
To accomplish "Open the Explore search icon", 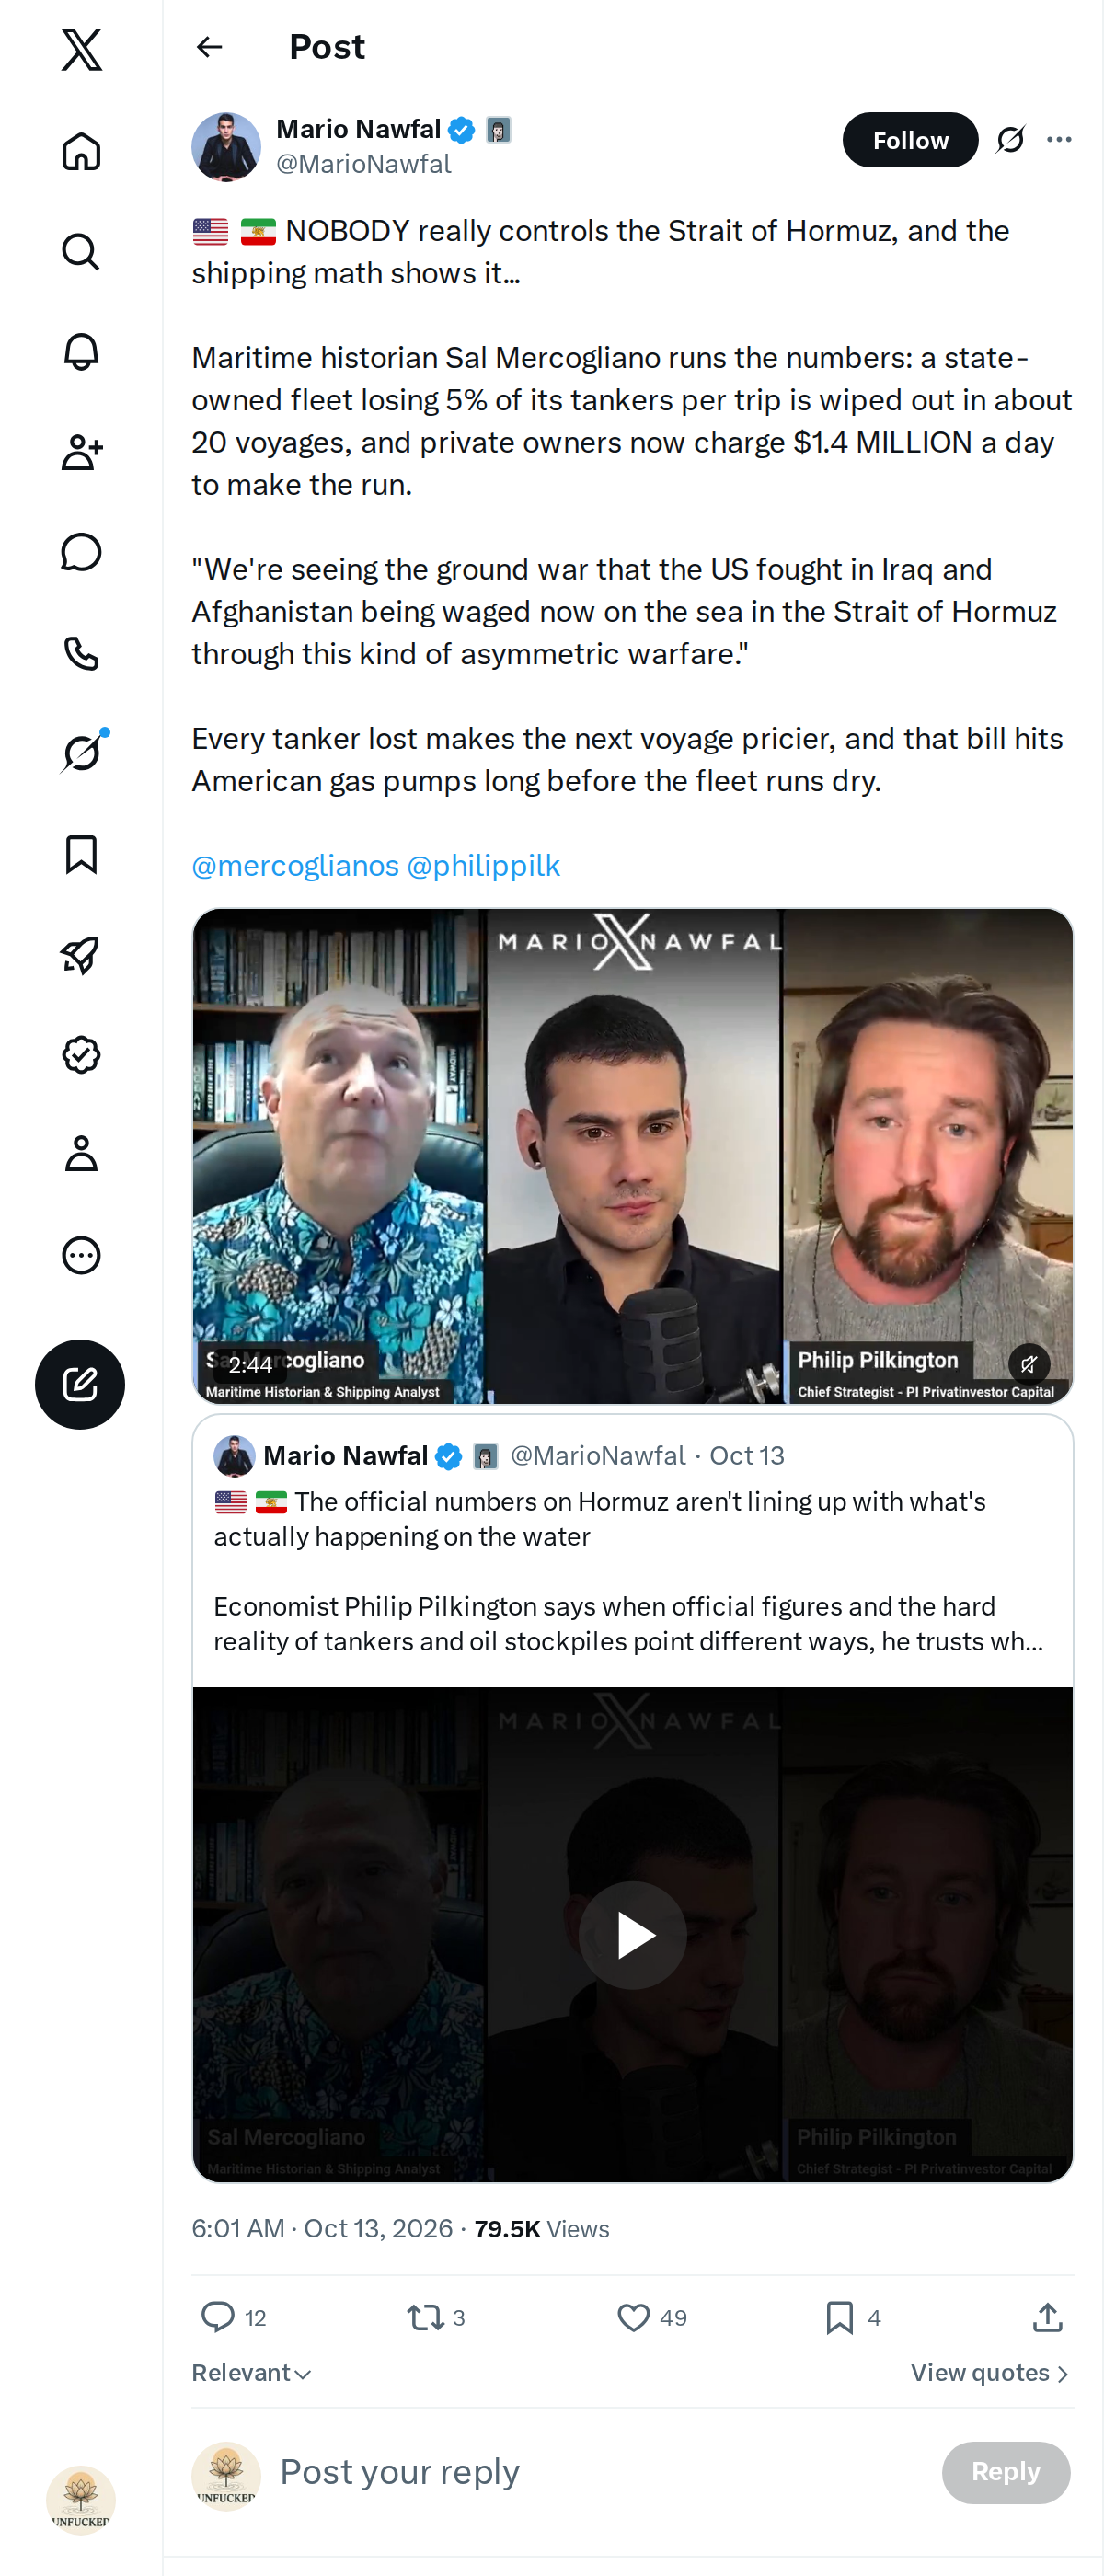I will [81, 252].
